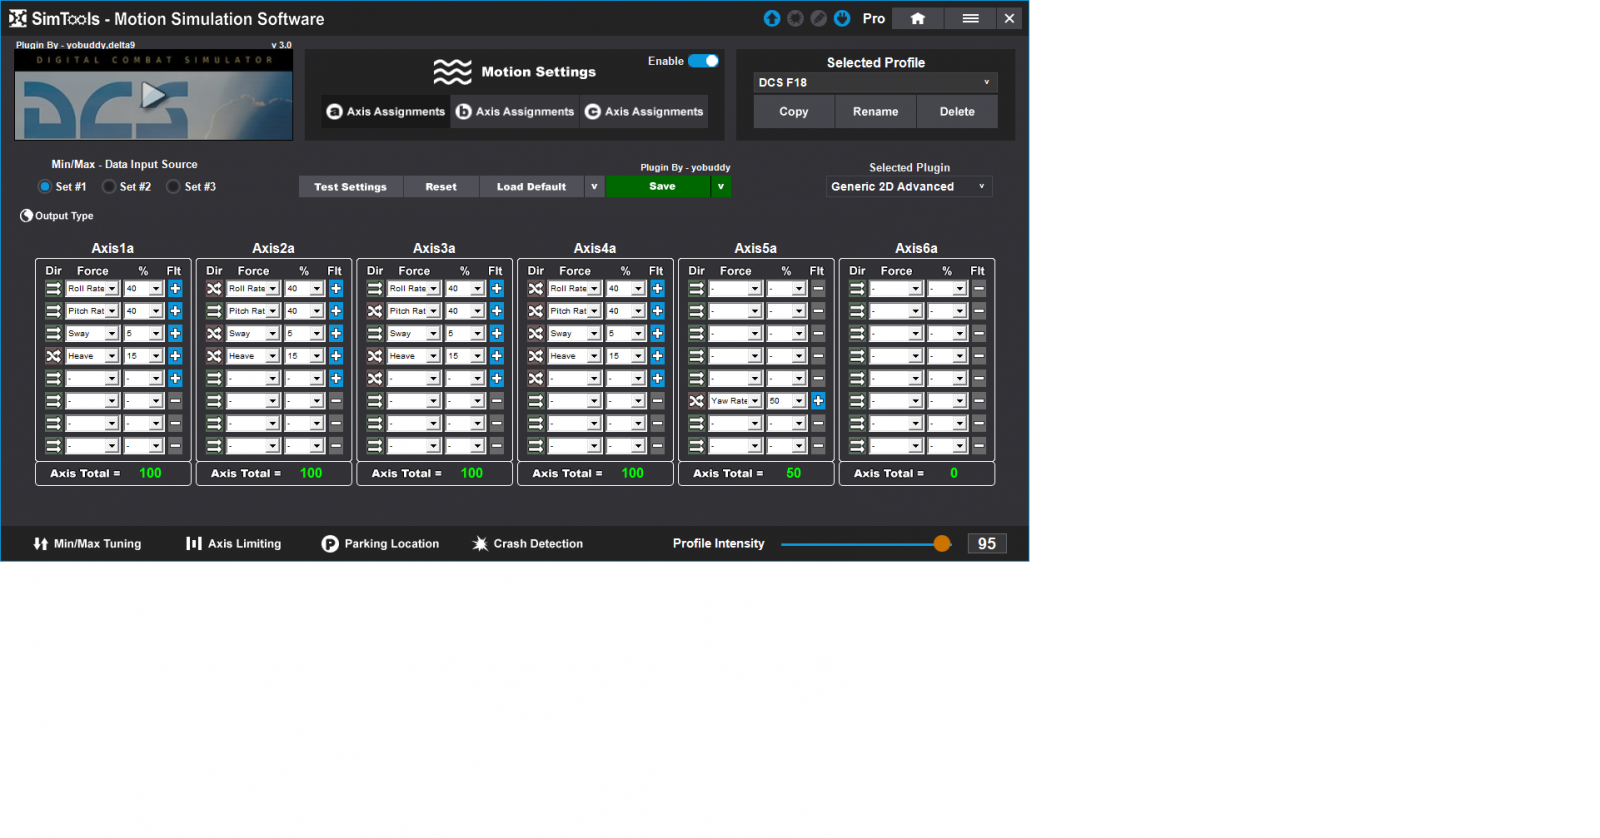Select Set #3 data input source
The image size is (1600, 838).
click(173, 186)
